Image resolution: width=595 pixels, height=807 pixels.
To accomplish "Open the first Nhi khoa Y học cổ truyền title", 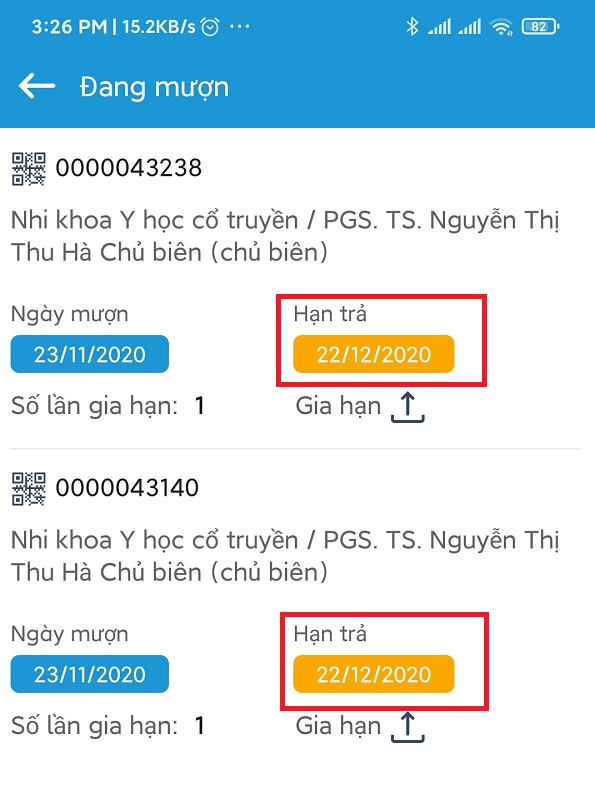I will tap(285, 236).
